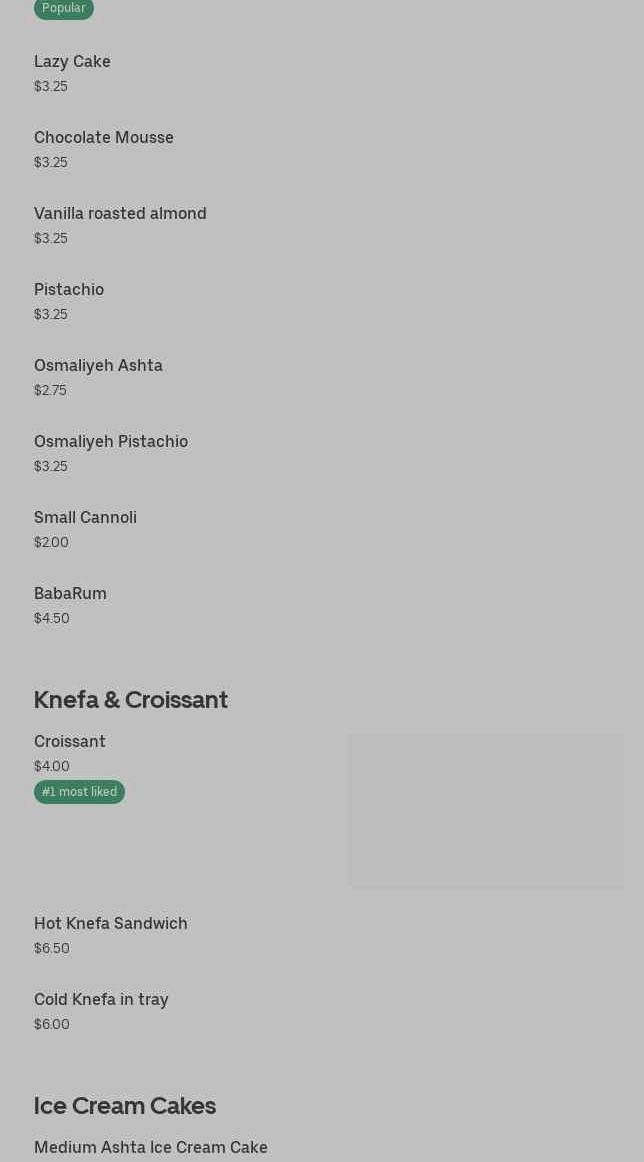
Task: Click the '#1 most liked' badge
Action: pos(79,792)
